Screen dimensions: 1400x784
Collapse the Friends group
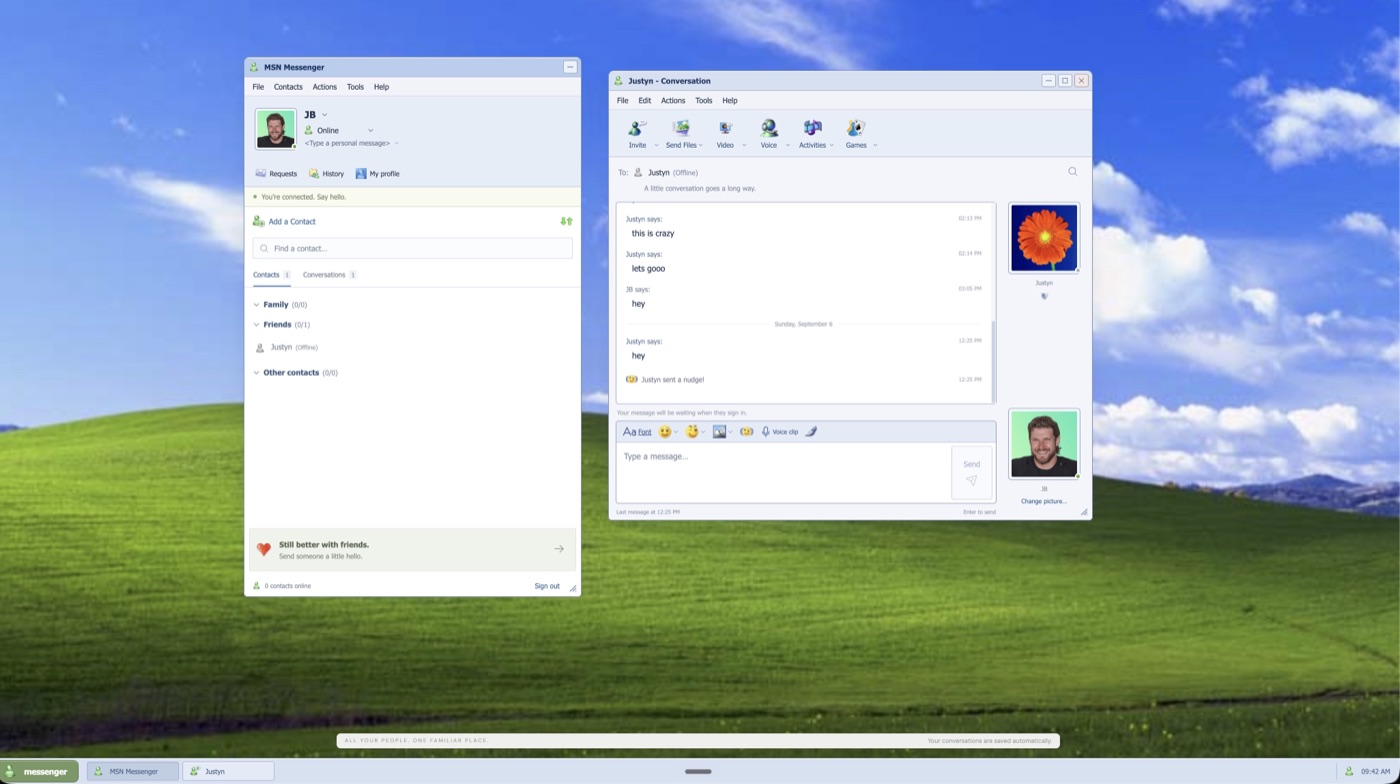256,325
